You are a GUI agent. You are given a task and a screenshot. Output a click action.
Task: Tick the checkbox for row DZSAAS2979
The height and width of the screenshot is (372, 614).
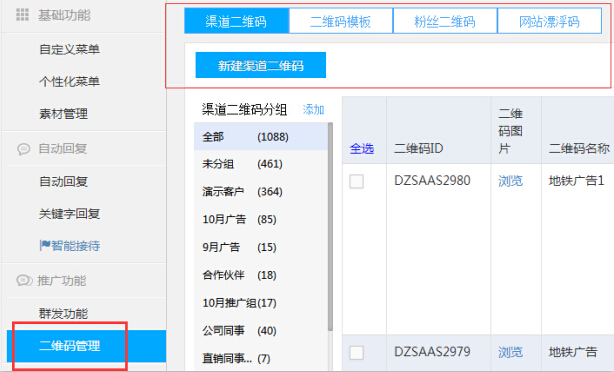coord(356,352)
